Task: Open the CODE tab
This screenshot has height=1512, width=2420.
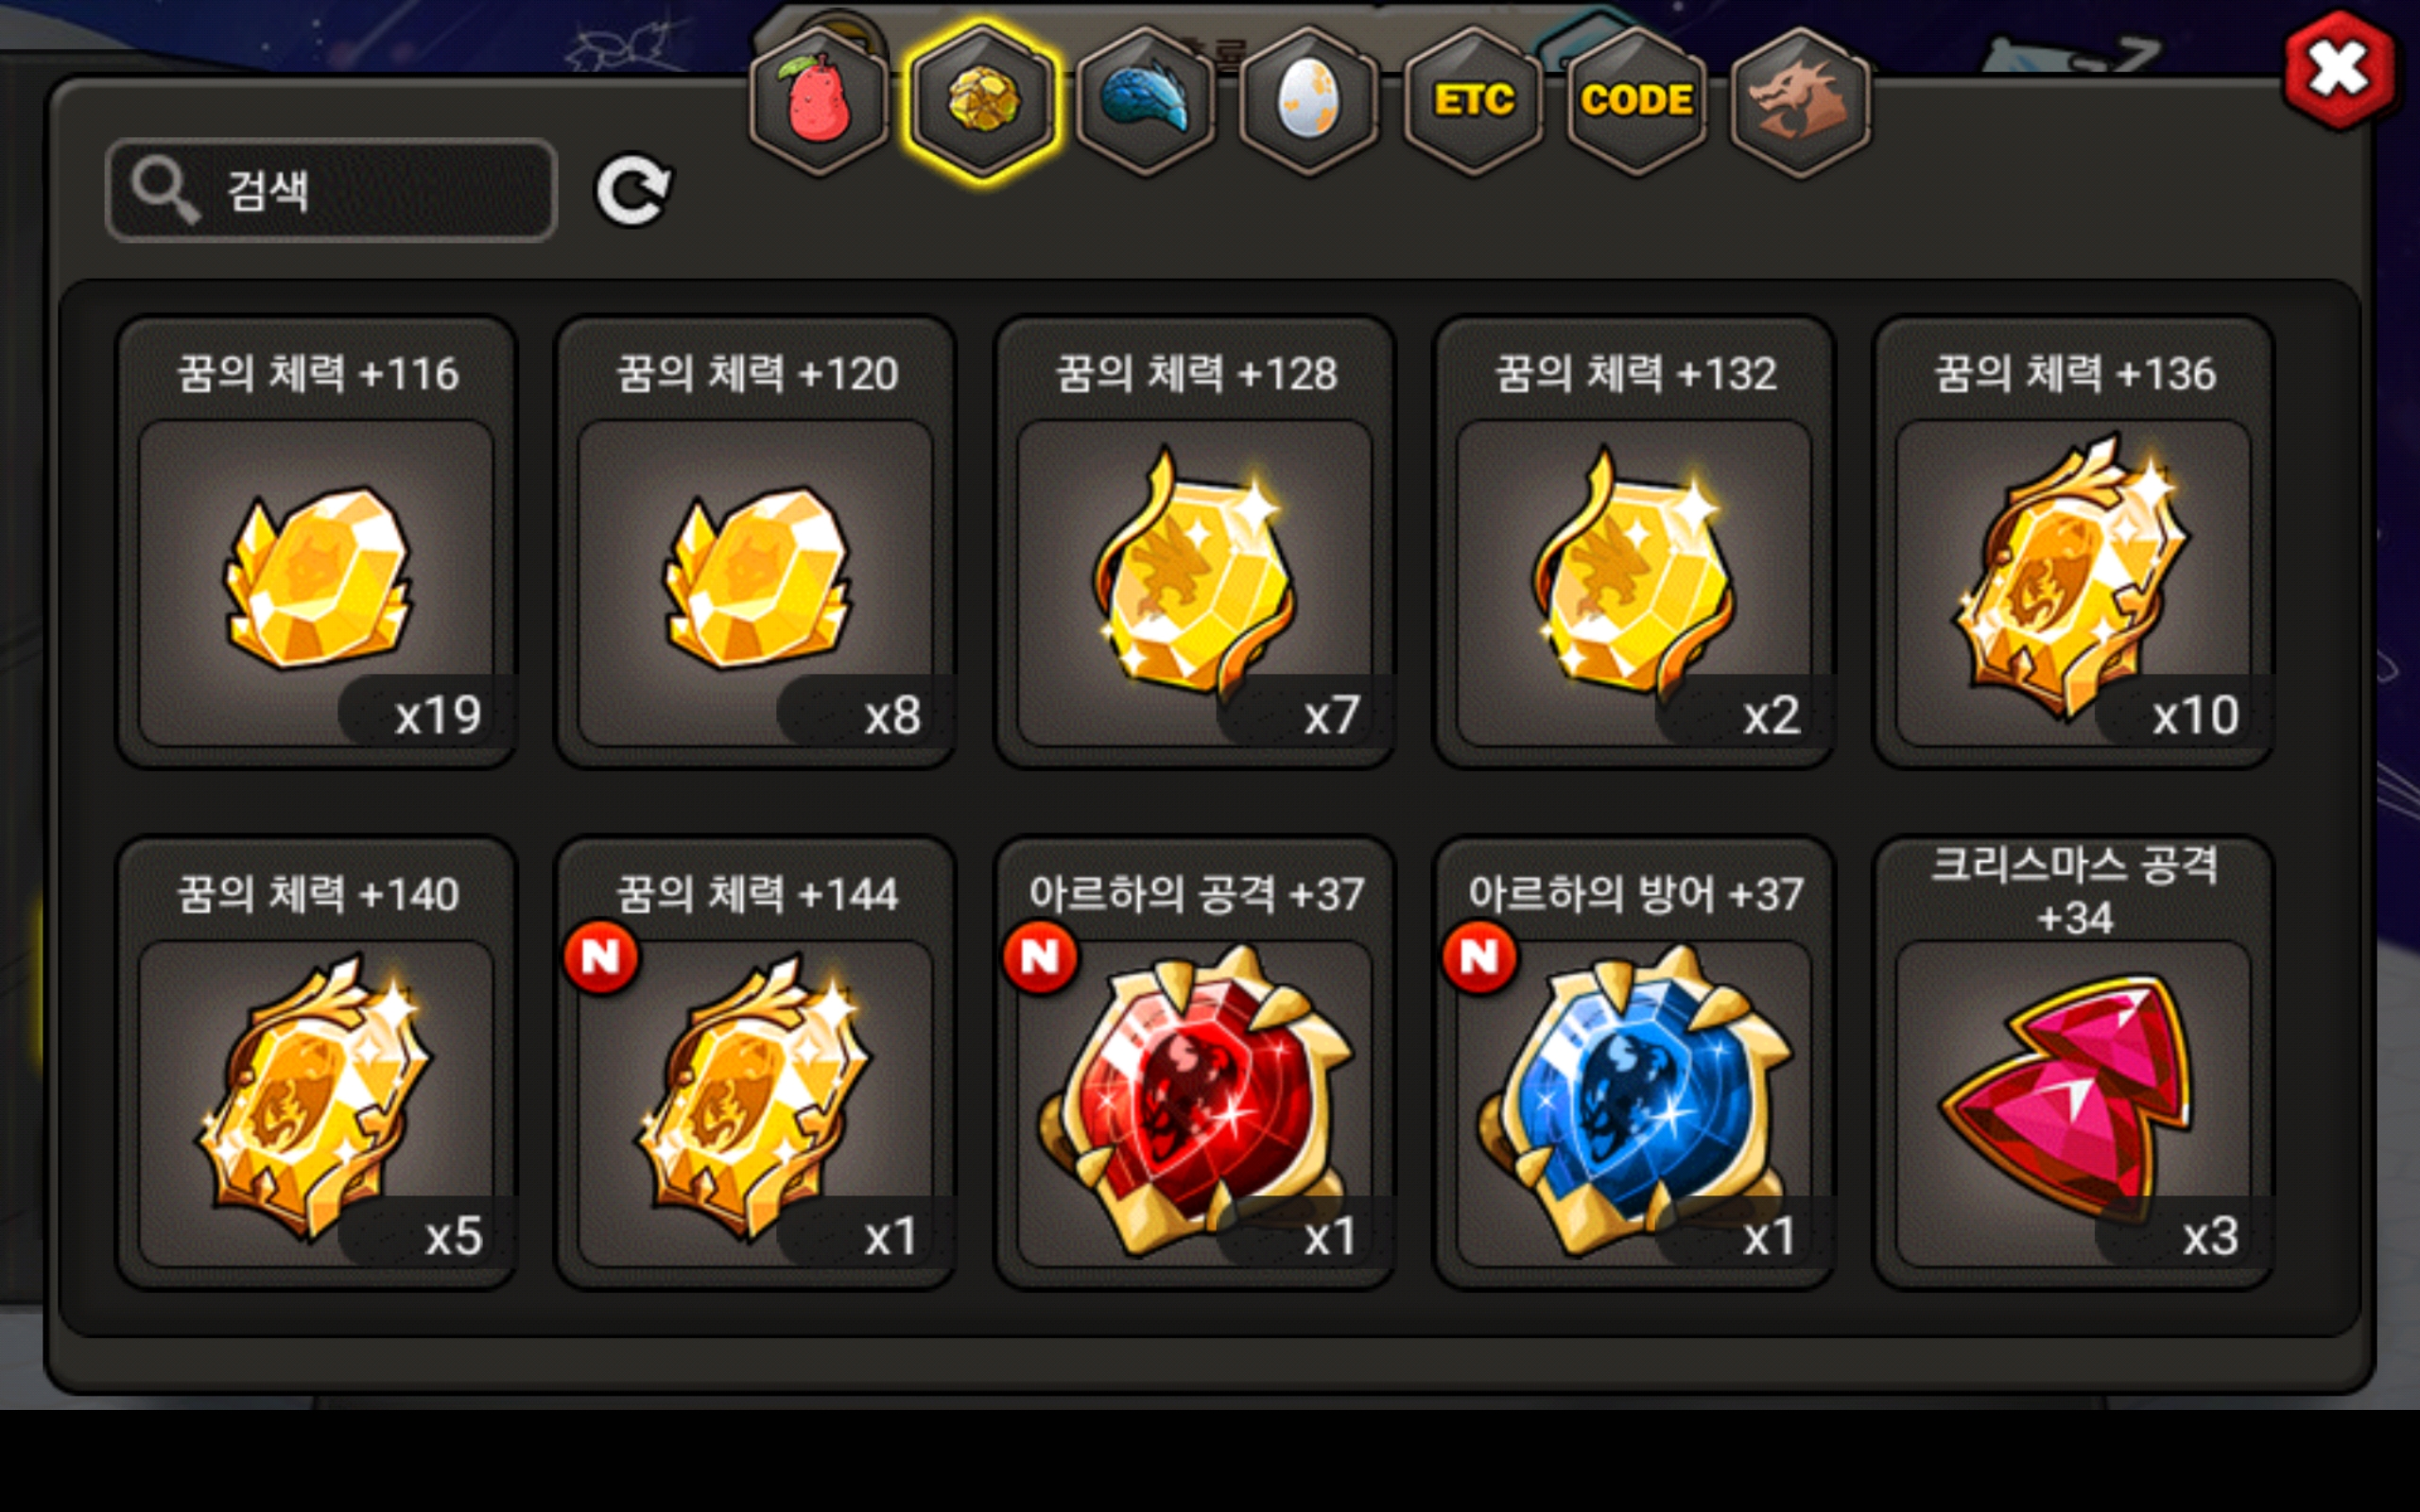Action: tap(1637, 102)
